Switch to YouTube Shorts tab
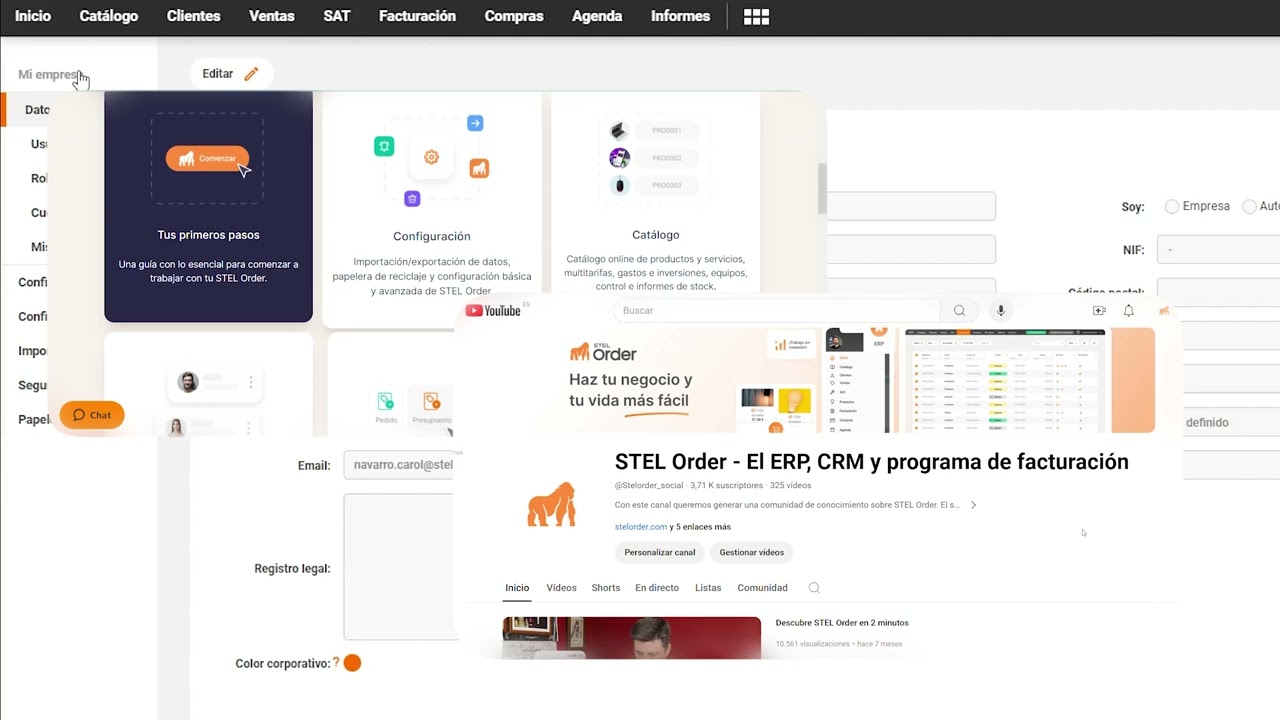This screenshot has width=1280, height=720. pos(606,588)
